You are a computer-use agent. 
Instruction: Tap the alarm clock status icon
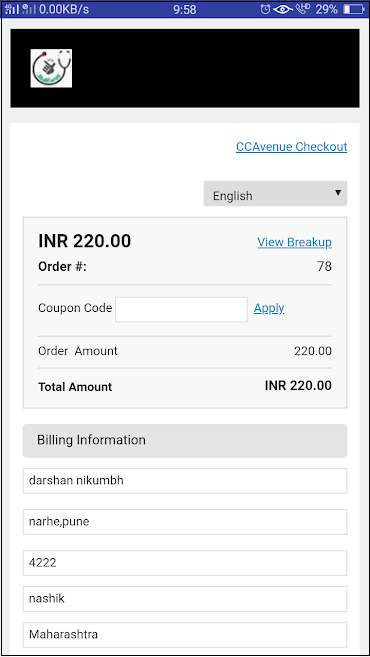click(265, 9)
